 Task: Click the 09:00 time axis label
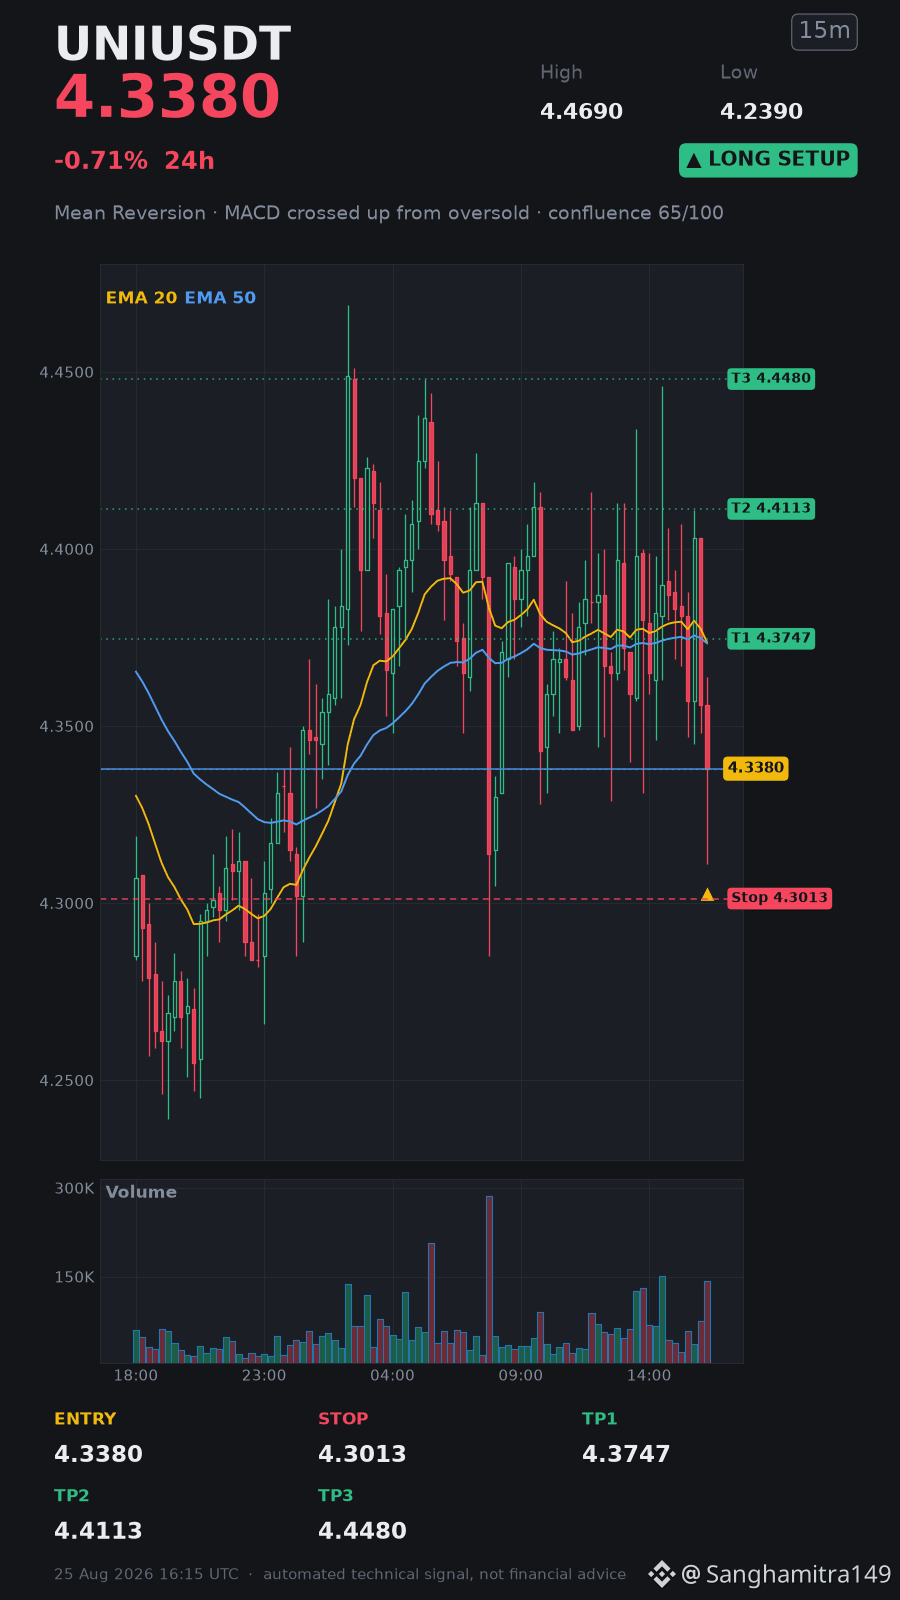click(521, 1376)
